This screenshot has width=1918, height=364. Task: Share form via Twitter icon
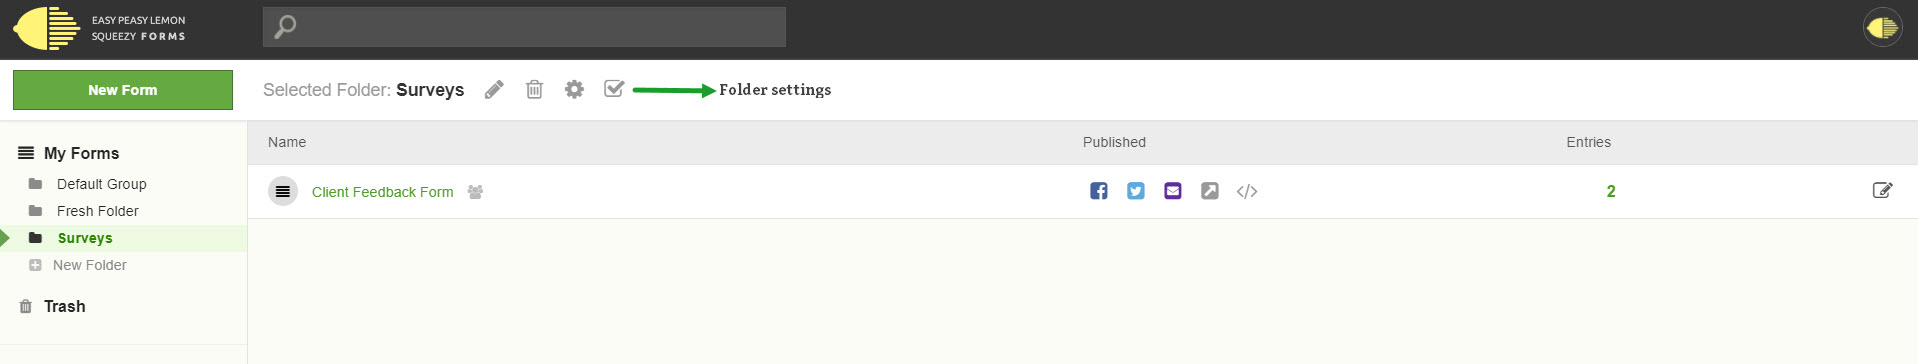[1136, 191]
